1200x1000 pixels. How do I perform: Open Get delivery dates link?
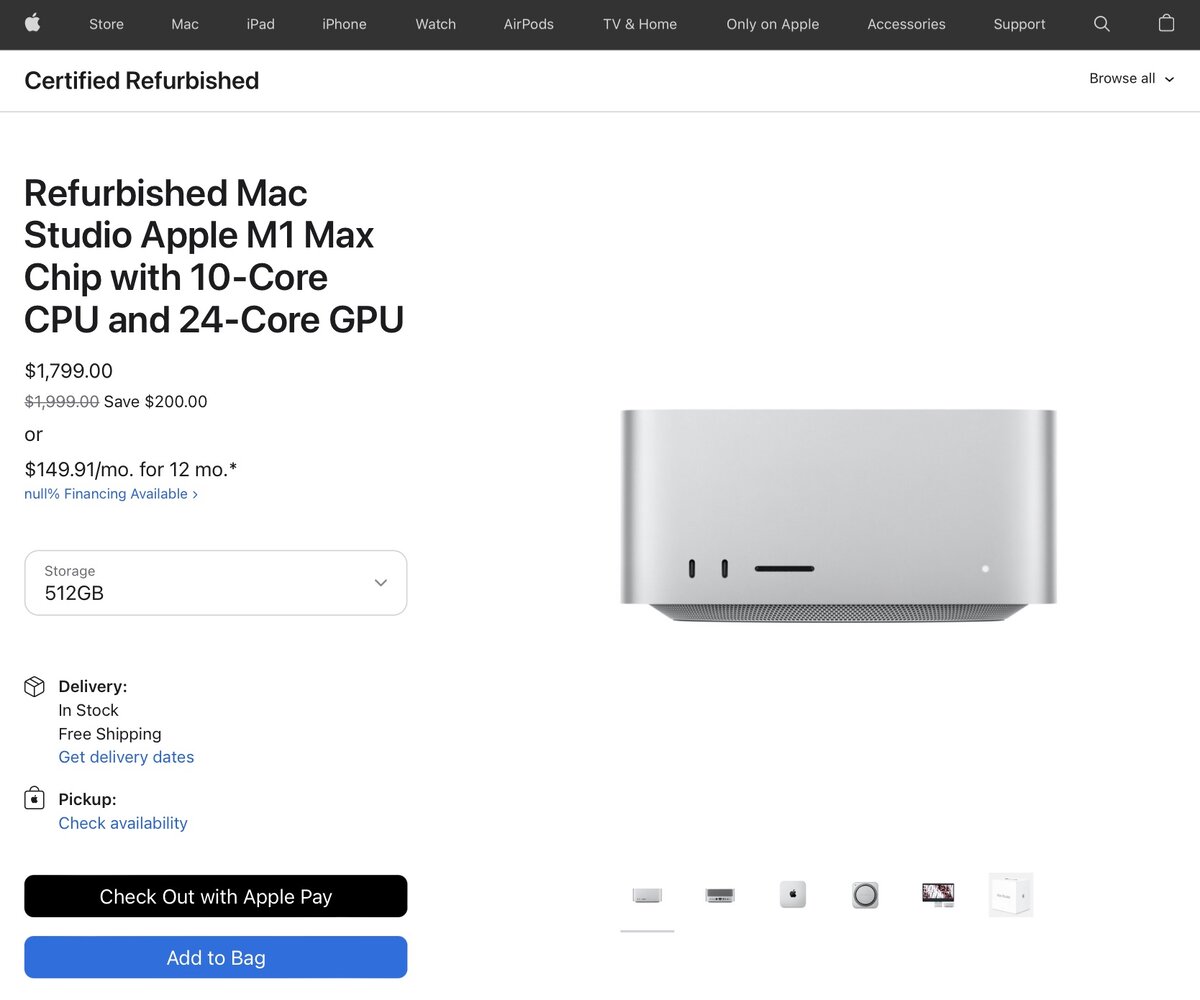pyautogui.click(x=126, y=757)
